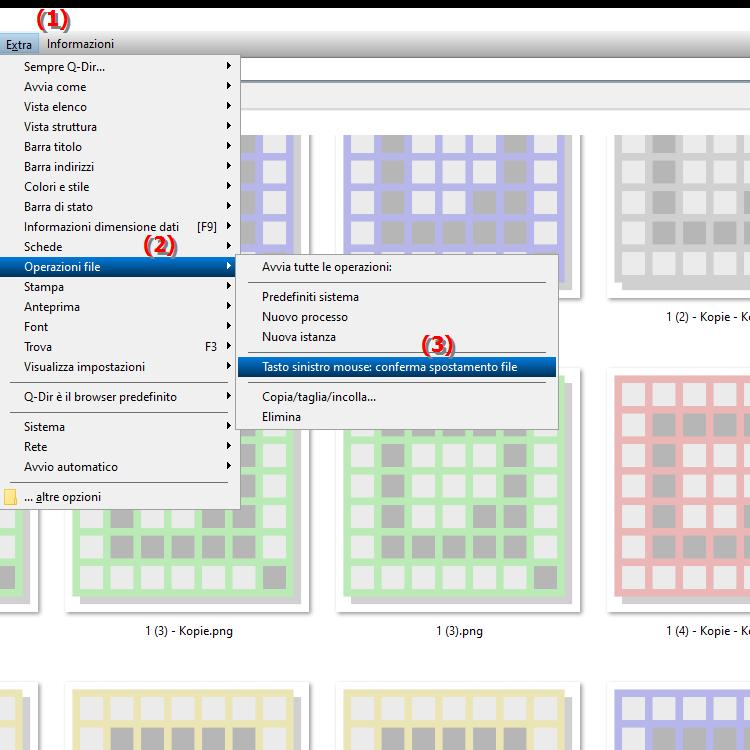Open the Extra menu
The image size is (750, 750).
19,44
